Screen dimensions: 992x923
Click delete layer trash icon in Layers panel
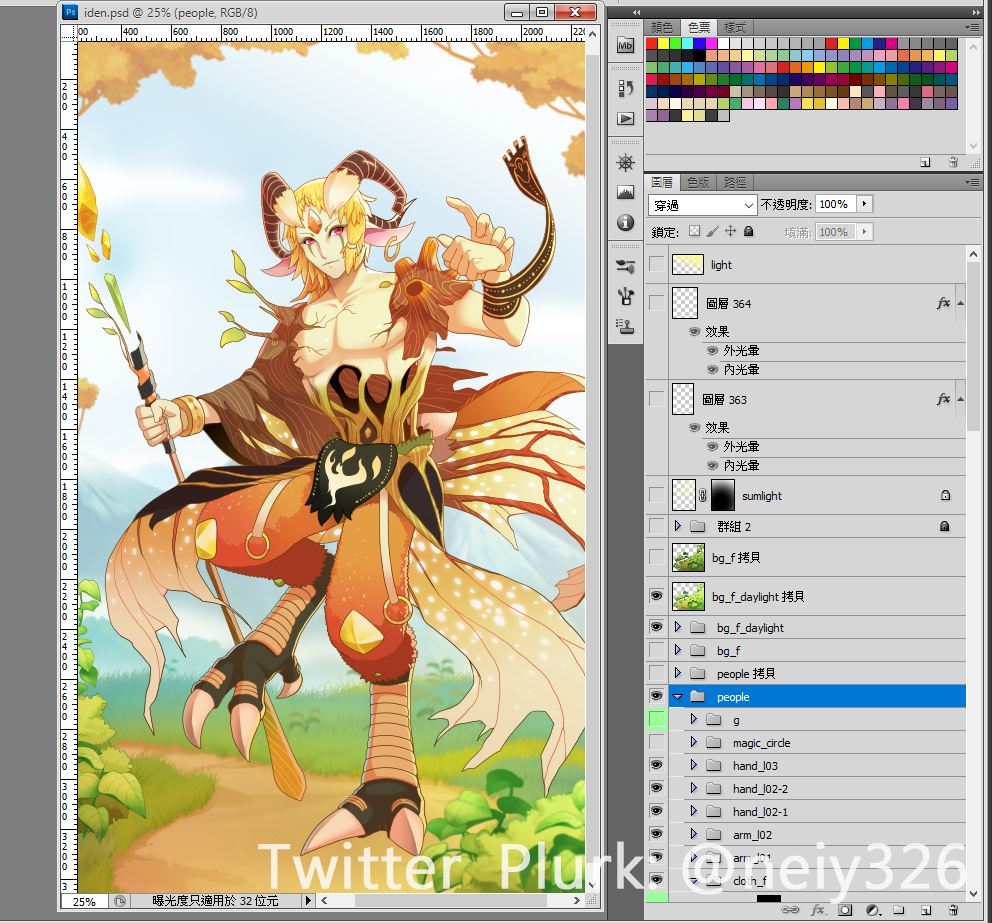click(x=953, y=911)
